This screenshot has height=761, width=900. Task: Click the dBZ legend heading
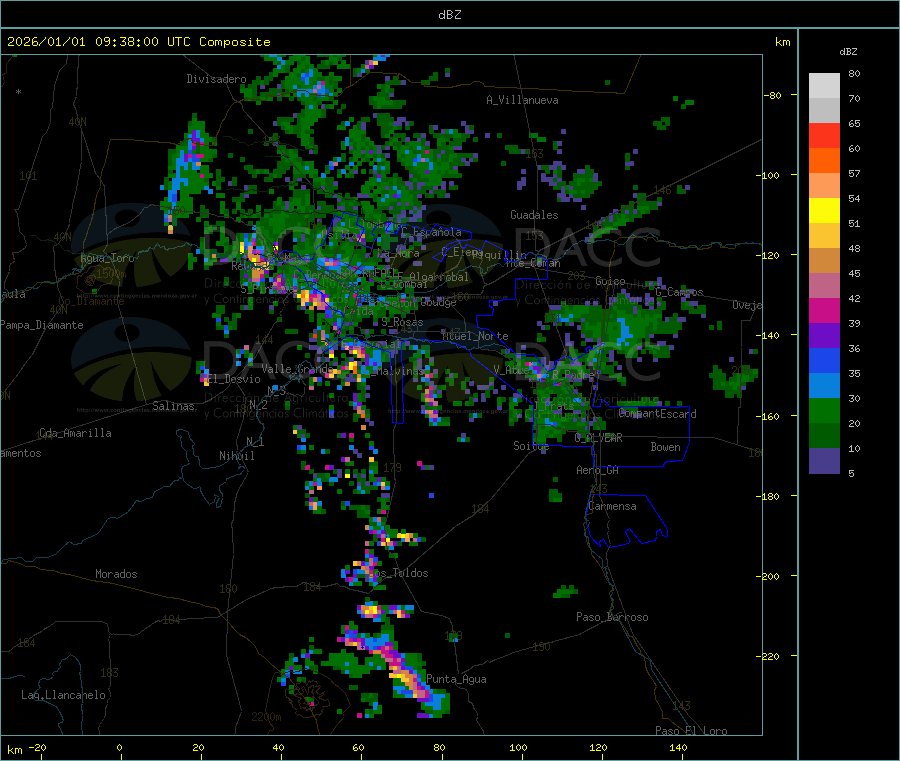(x=848, y=52)
